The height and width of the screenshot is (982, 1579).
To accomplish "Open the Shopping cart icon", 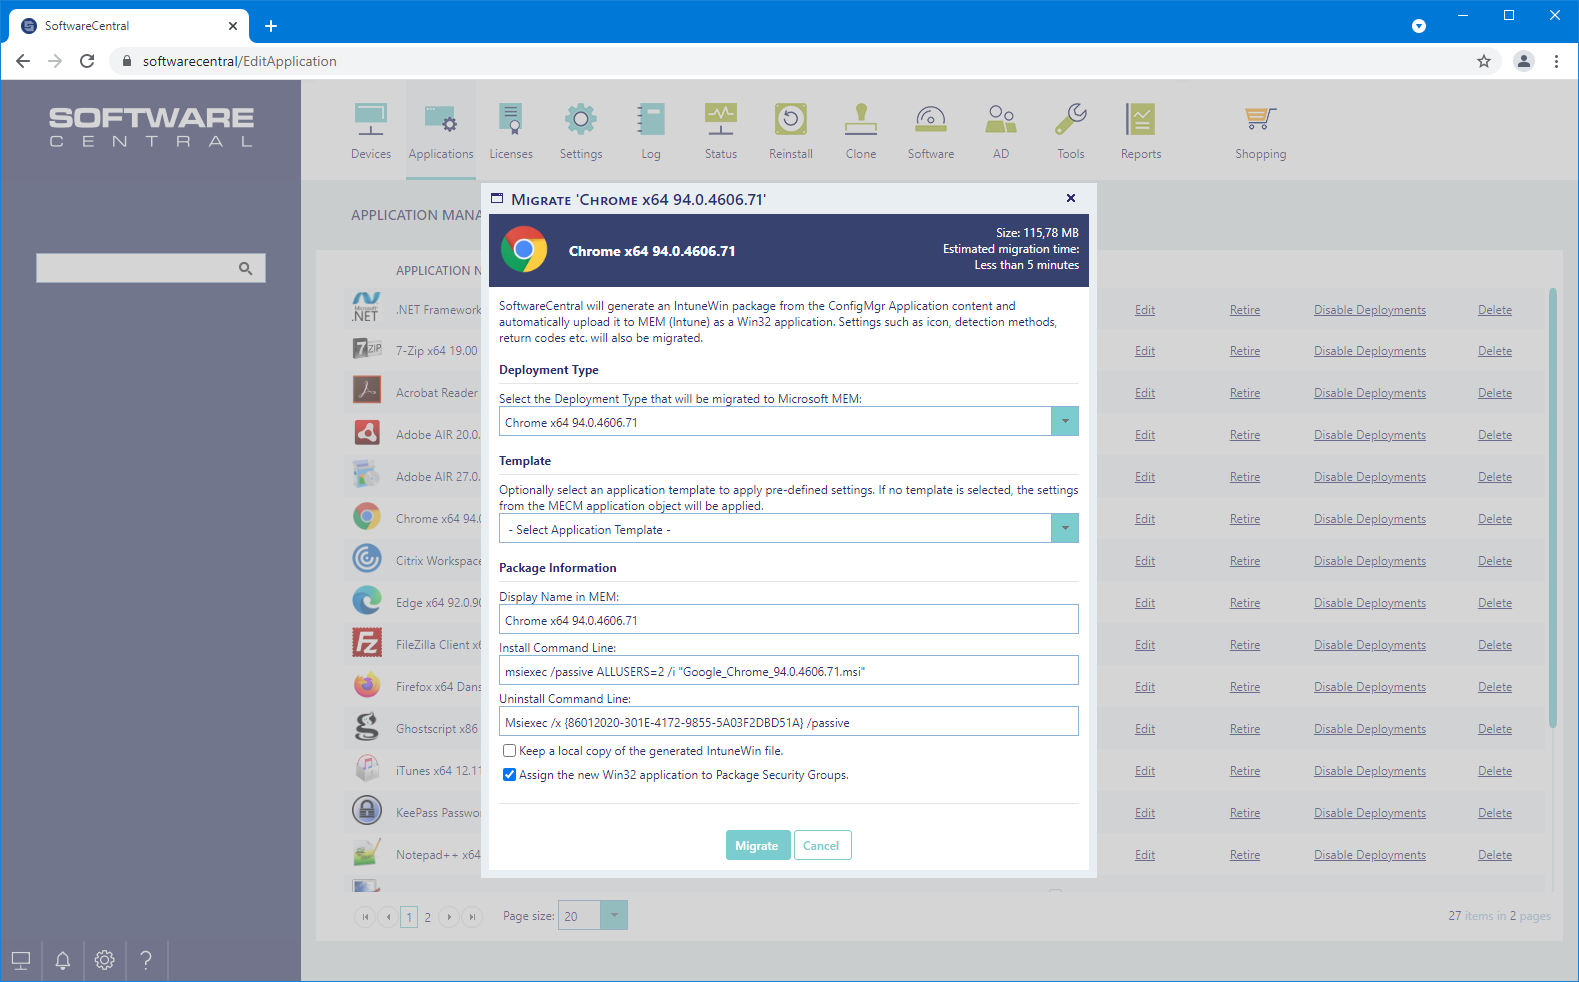I will pos(1260,121).
